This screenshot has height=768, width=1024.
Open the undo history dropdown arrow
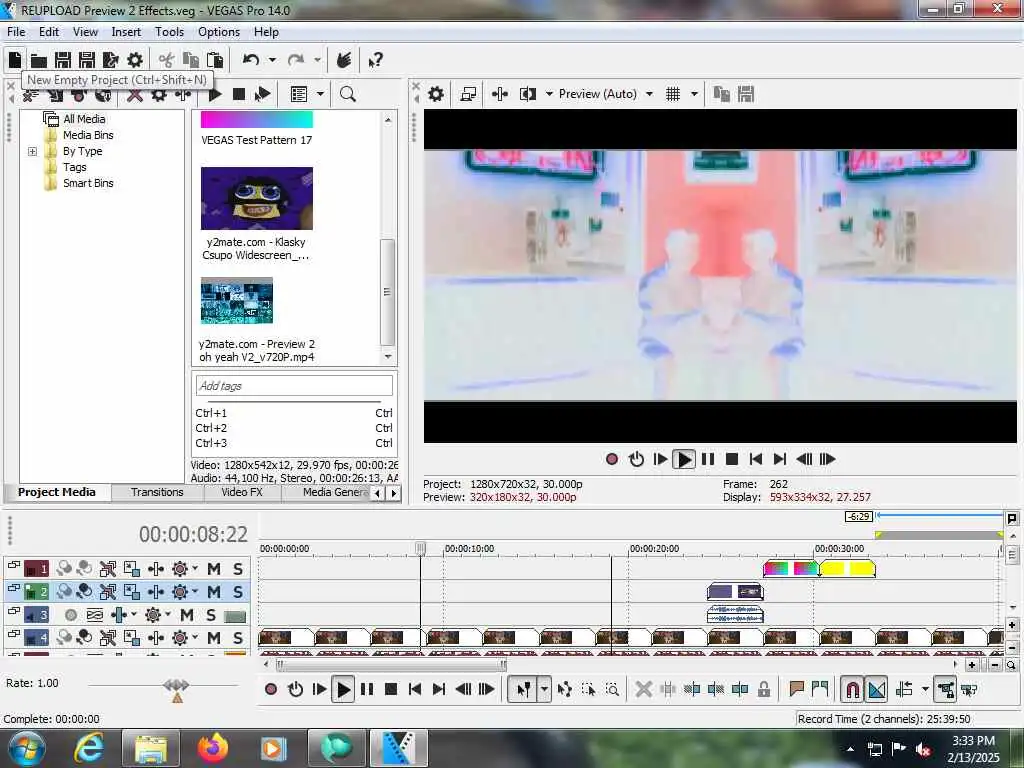[x=272, y=60]
